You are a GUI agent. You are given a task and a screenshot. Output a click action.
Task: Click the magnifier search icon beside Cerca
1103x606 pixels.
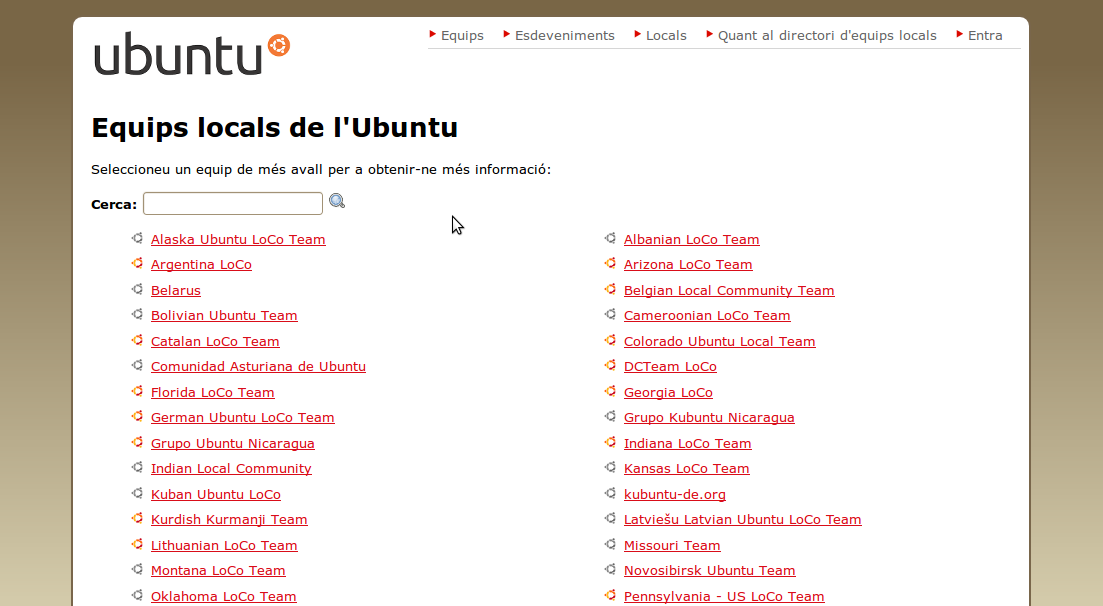337,201
